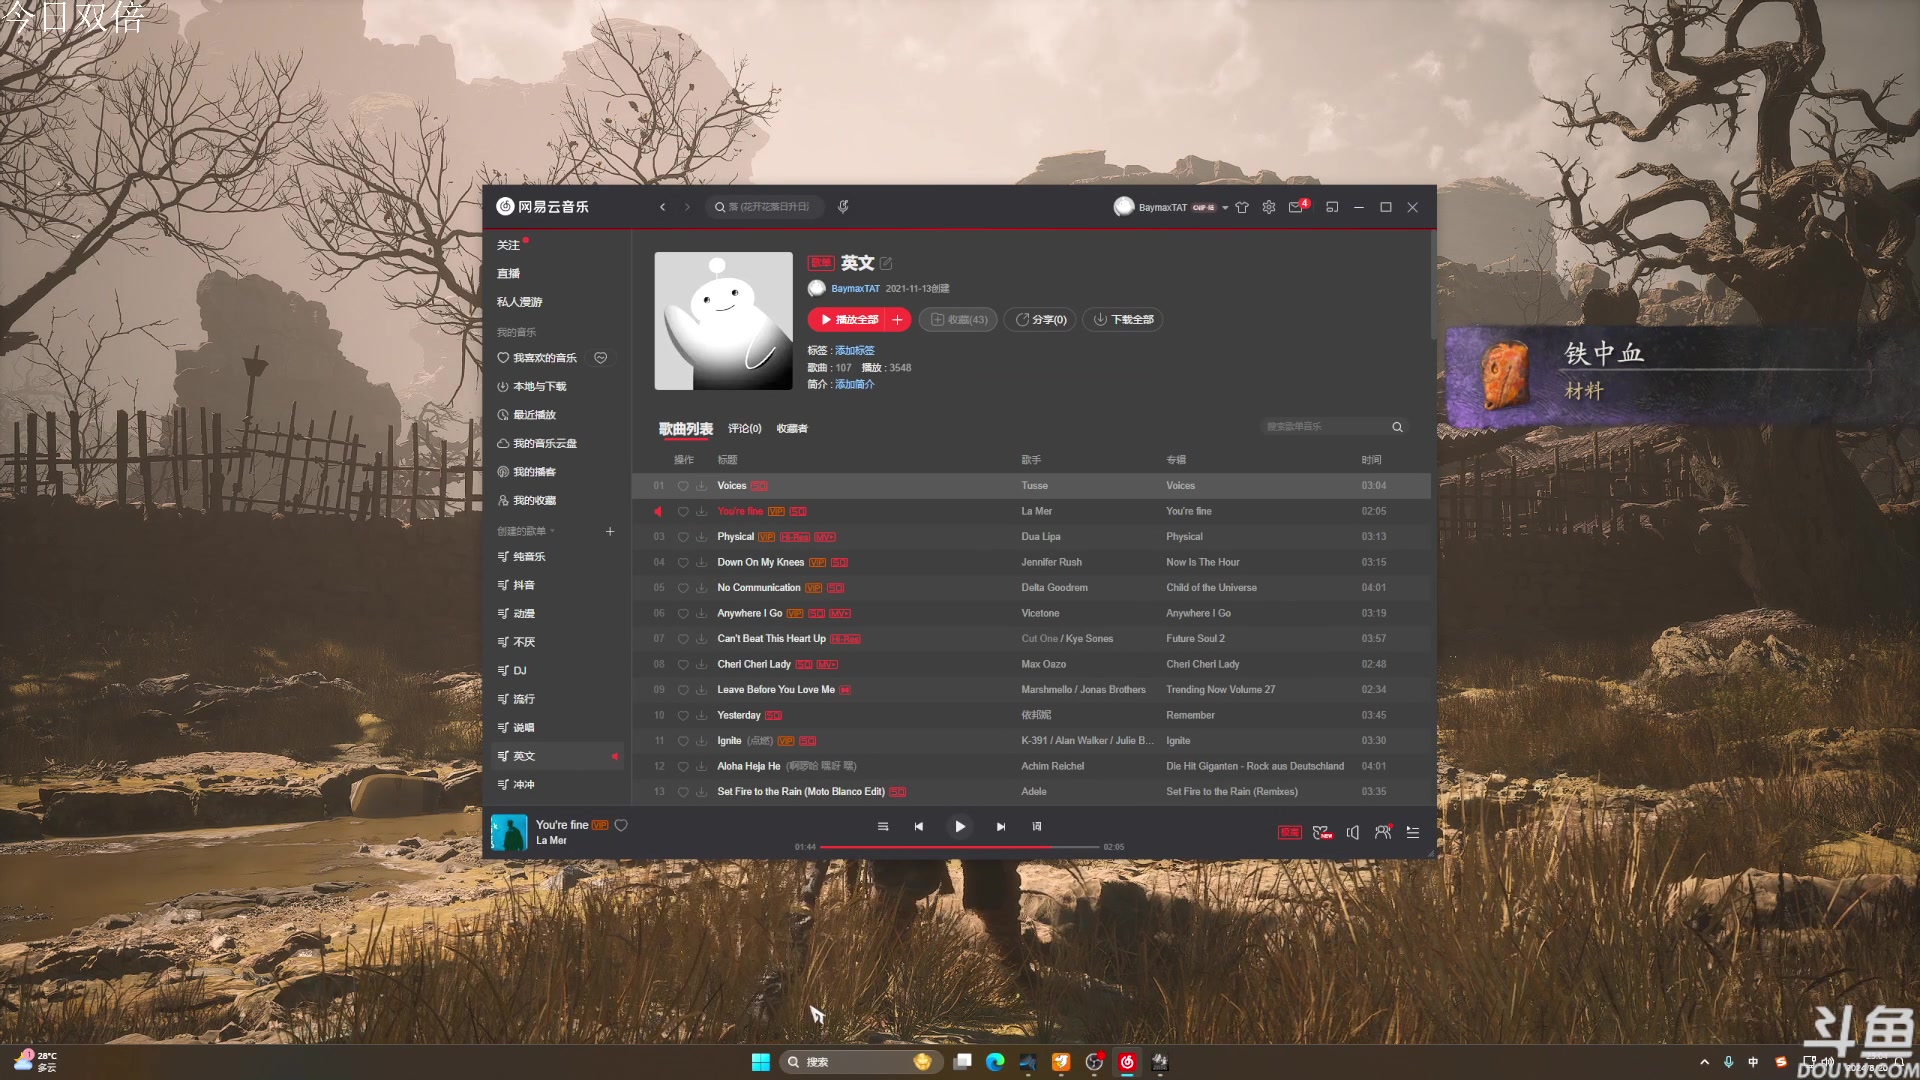Image resolution: width=1920 pixels, height=1080 pixels.
Task: Toggle lyrics display in player bar
Action: click(x=1037, y=826)
